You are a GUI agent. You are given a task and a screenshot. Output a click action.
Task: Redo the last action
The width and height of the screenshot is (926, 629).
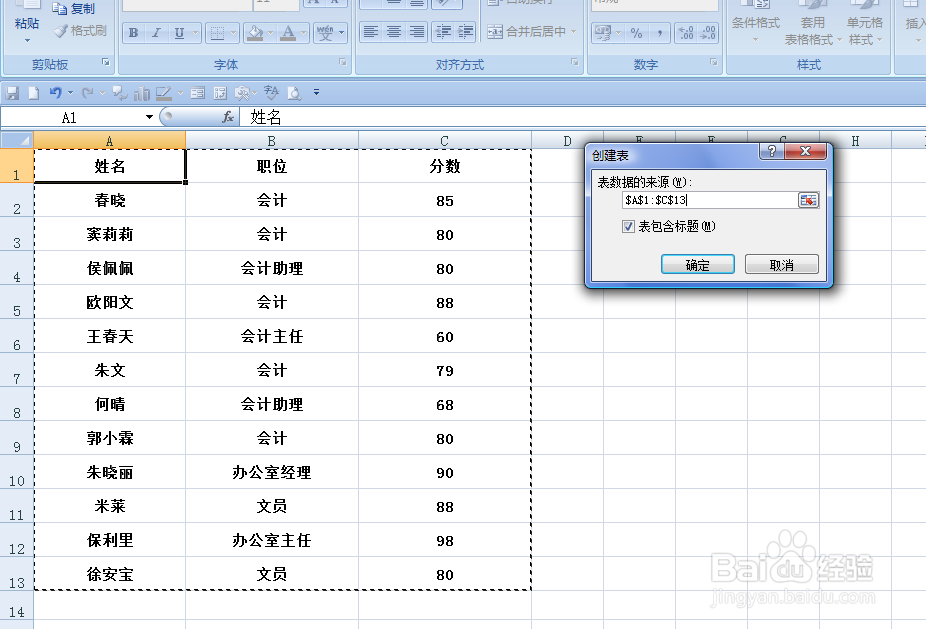pos(87,93)
